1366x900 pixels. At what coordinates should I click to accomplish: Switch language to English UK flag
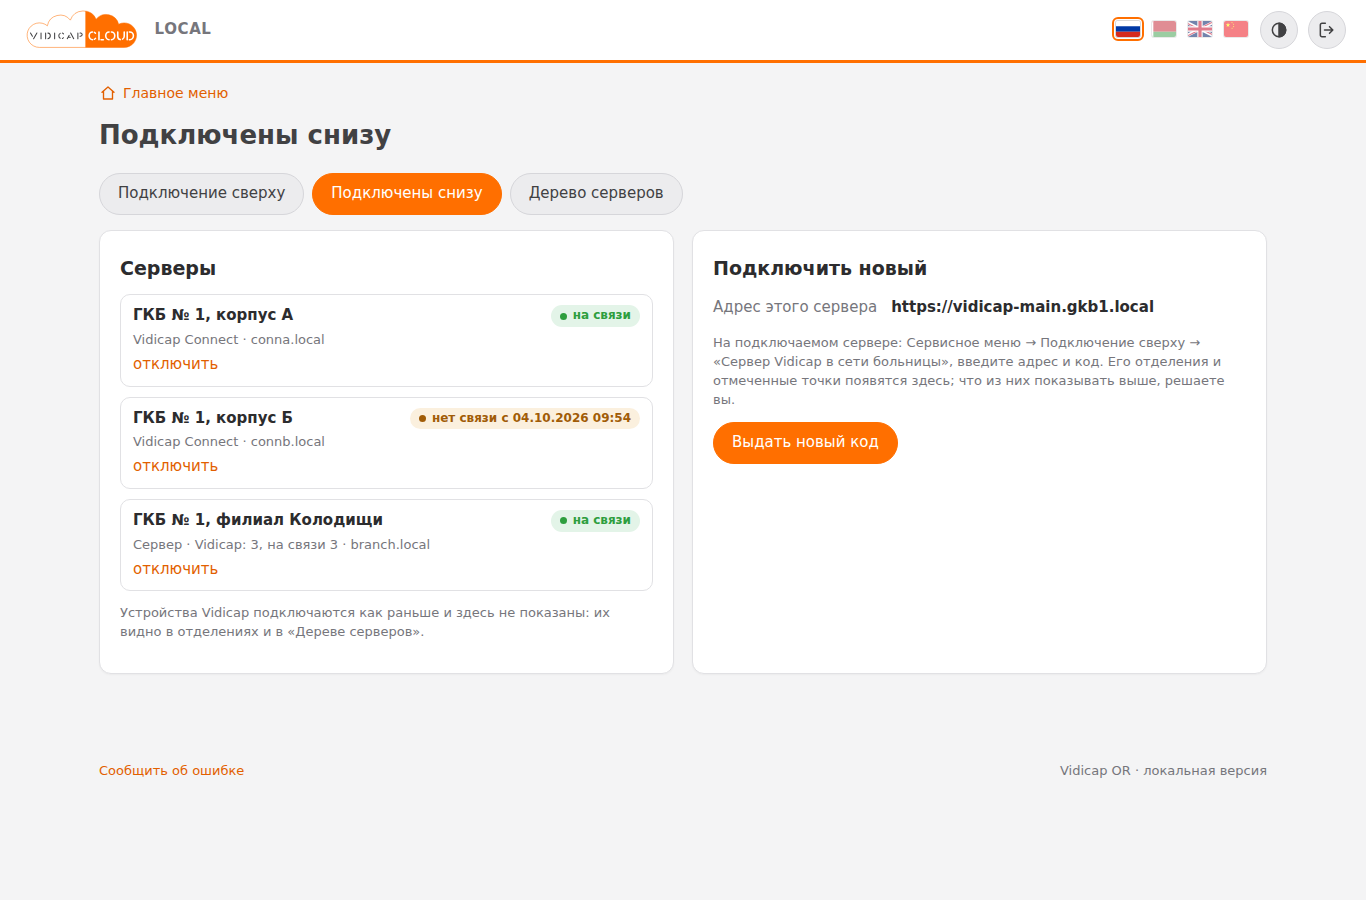click(x=1200, y=29)
